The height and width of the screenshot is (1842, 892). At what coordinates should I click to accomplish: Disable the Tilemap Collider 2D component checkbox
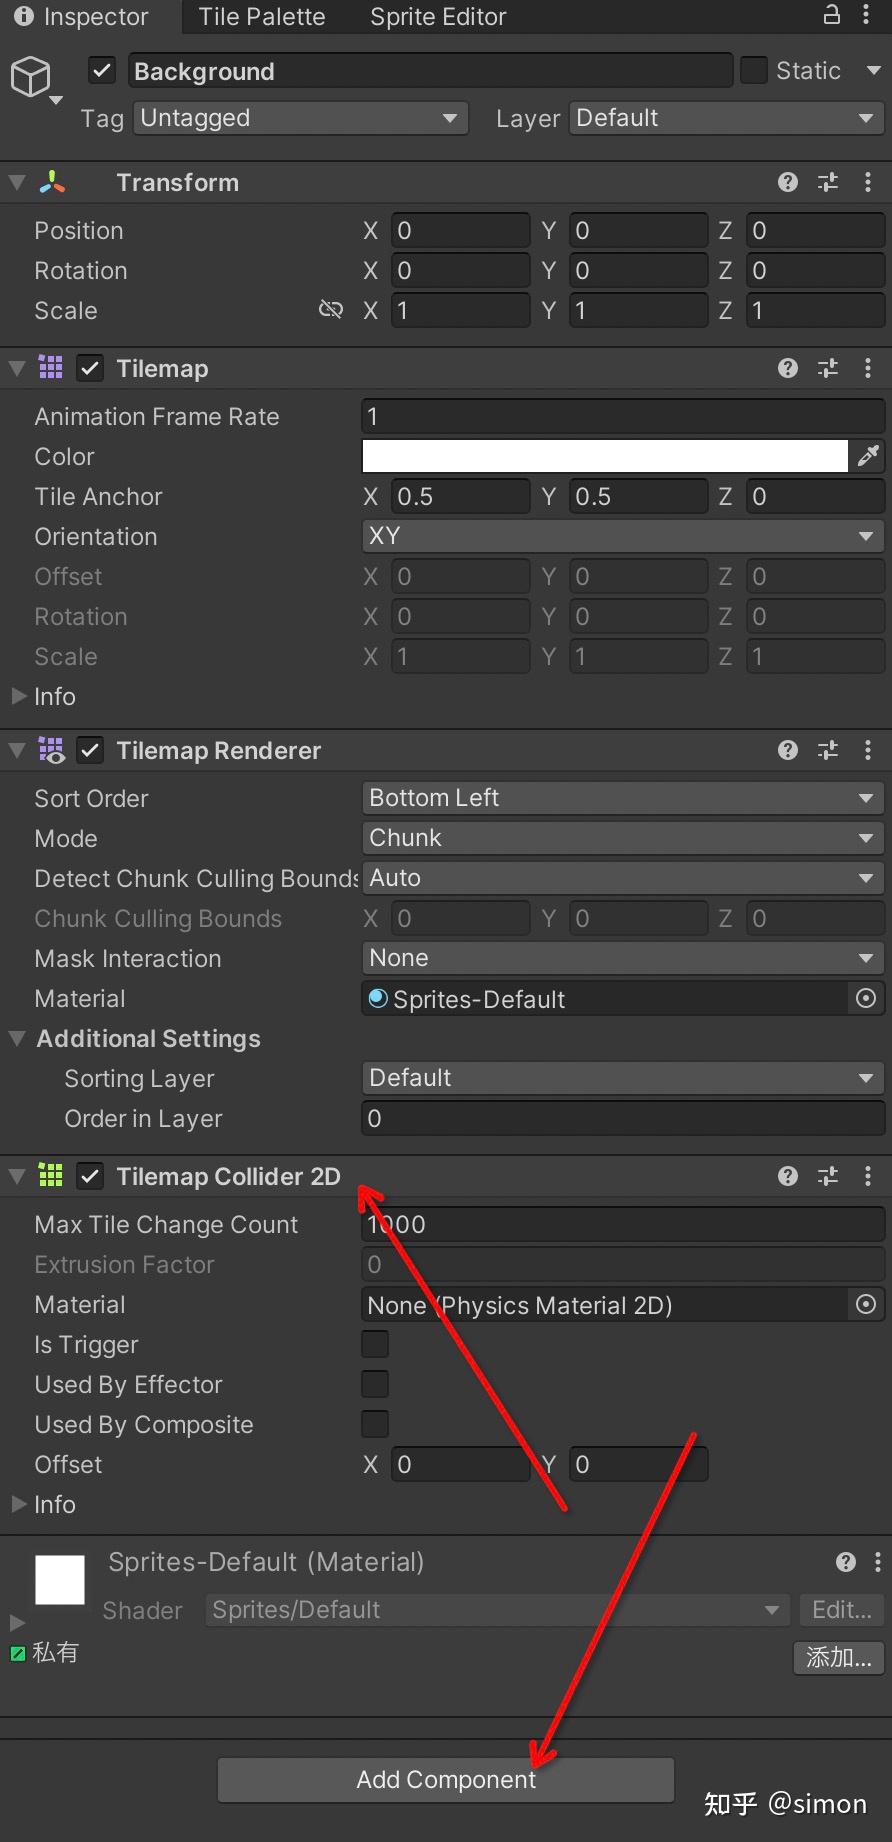click(x=91, y=1177)
